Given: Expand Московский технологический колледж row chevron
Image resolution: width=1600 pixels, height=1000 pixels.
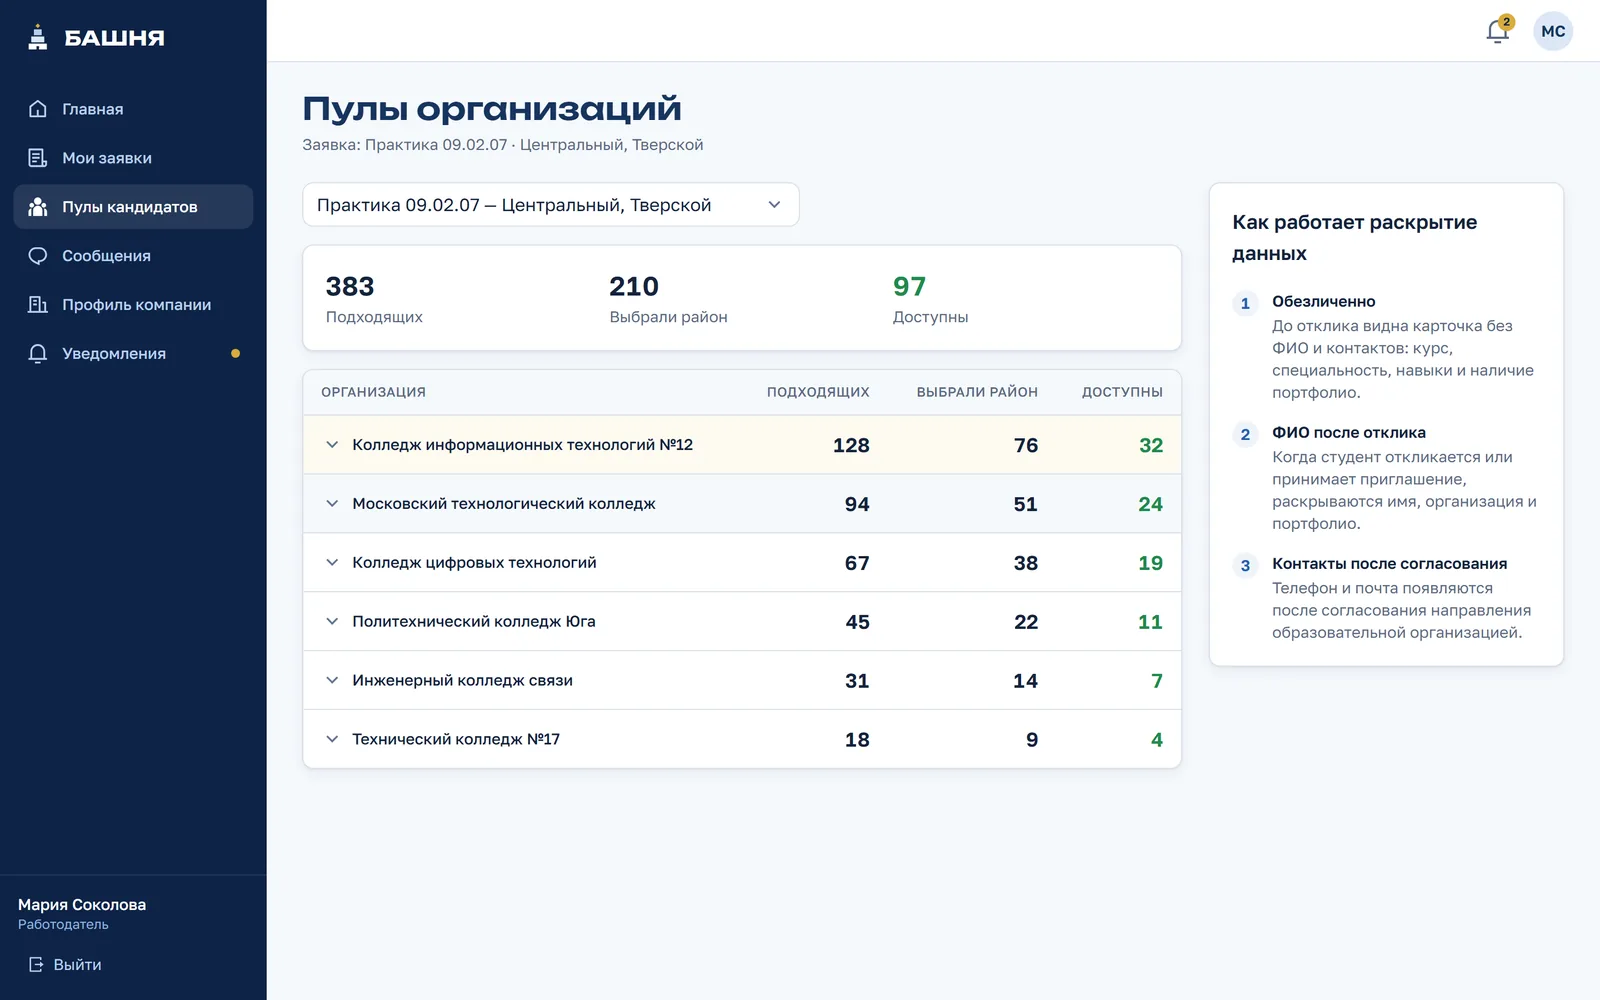Looking at the screenshot, I should pyautogui.click(x=332, y=504).
